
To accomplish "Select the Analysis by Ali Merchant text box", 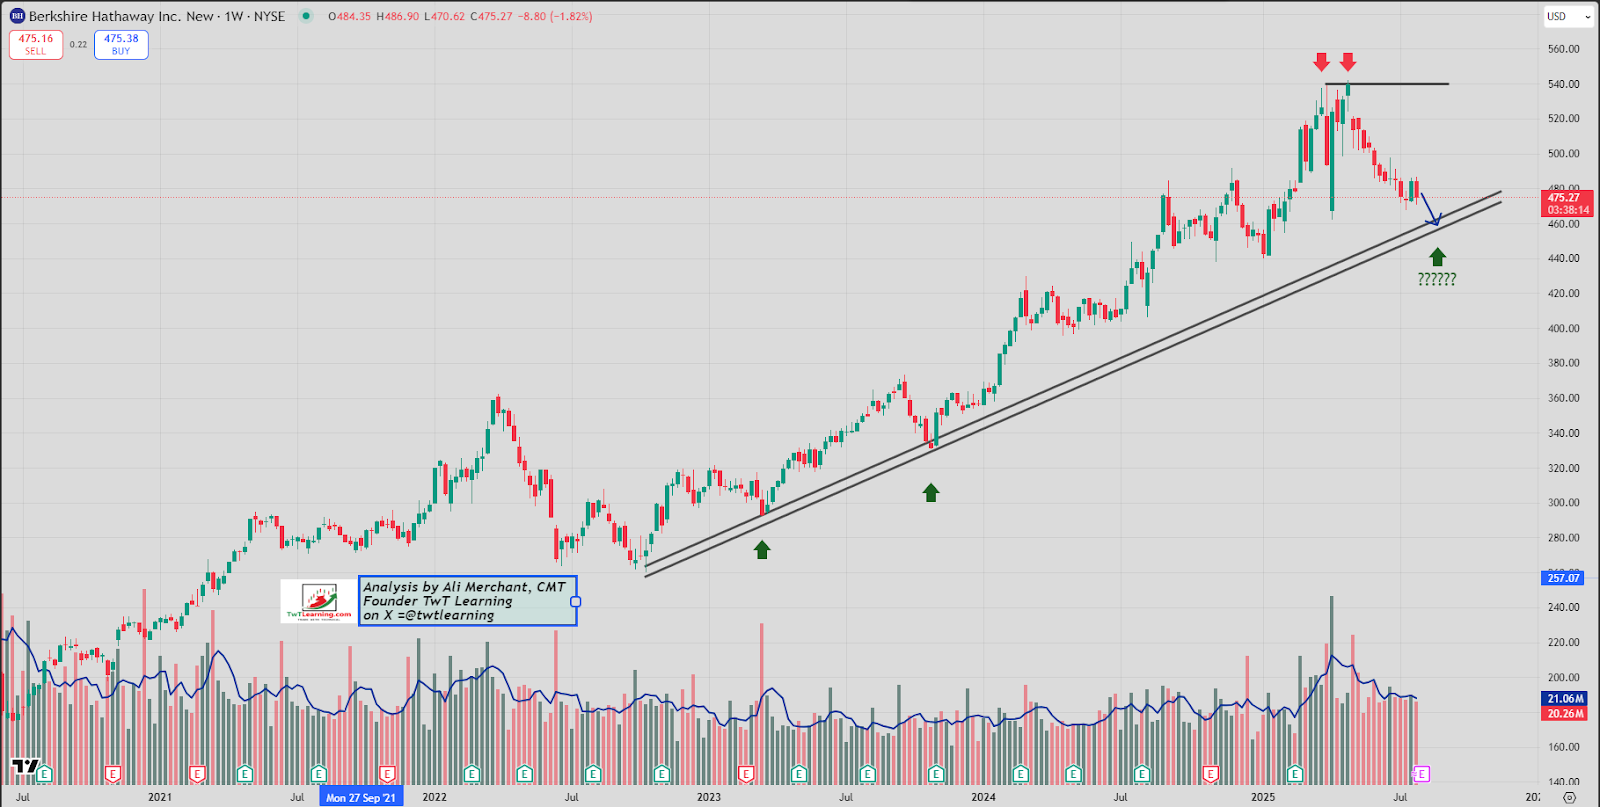I will pyautogui.click(x=468, y=601).
